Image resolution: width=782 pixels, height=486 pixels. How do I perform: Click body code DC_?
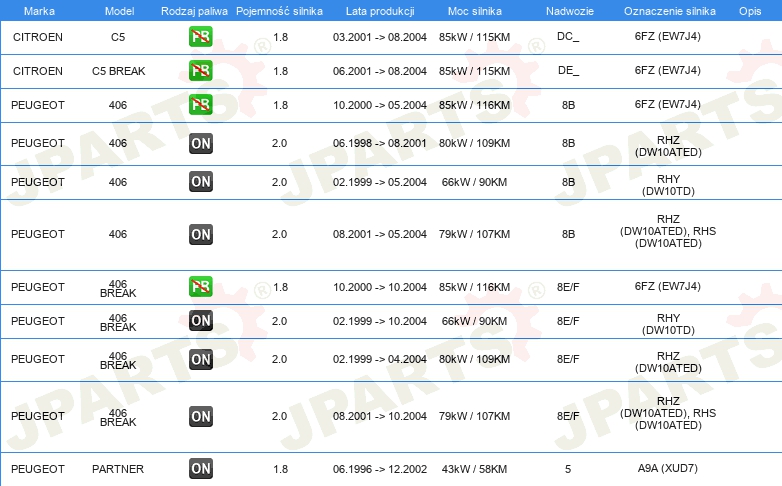click(568, 36)
